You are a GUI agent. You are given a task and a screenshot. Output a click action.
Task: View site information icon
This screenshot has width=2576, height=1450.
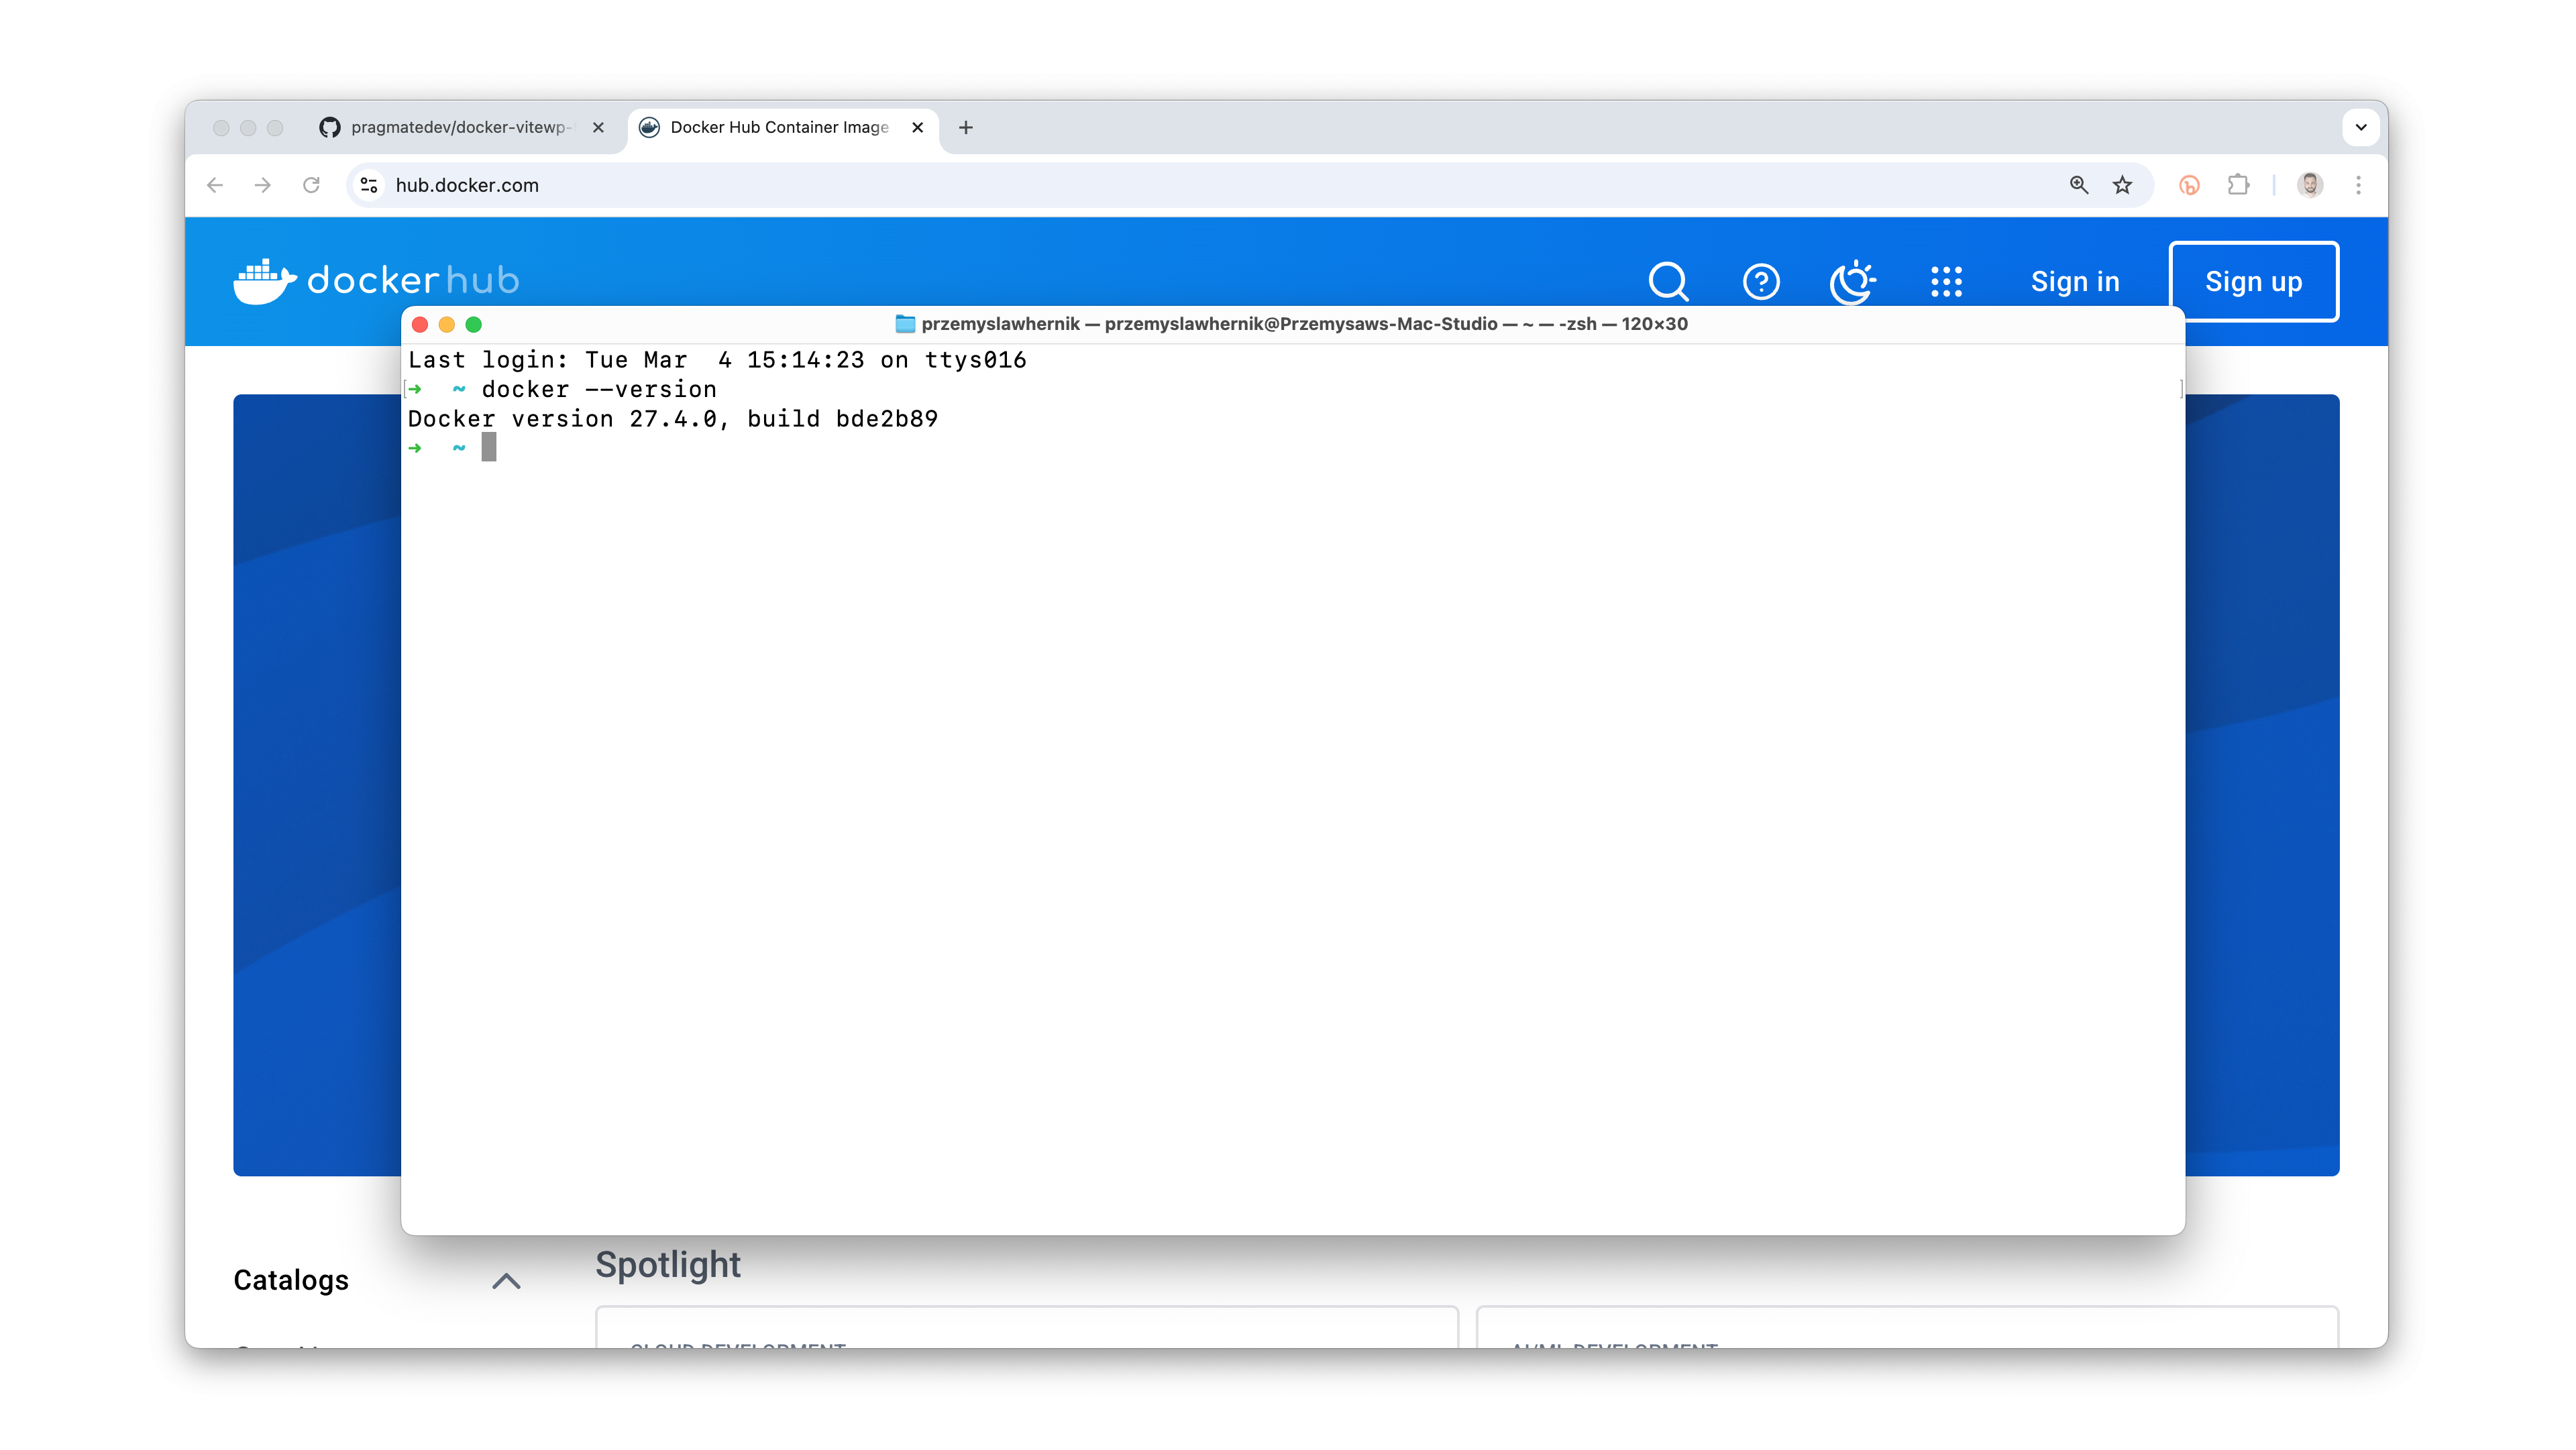tap(369, 185)
